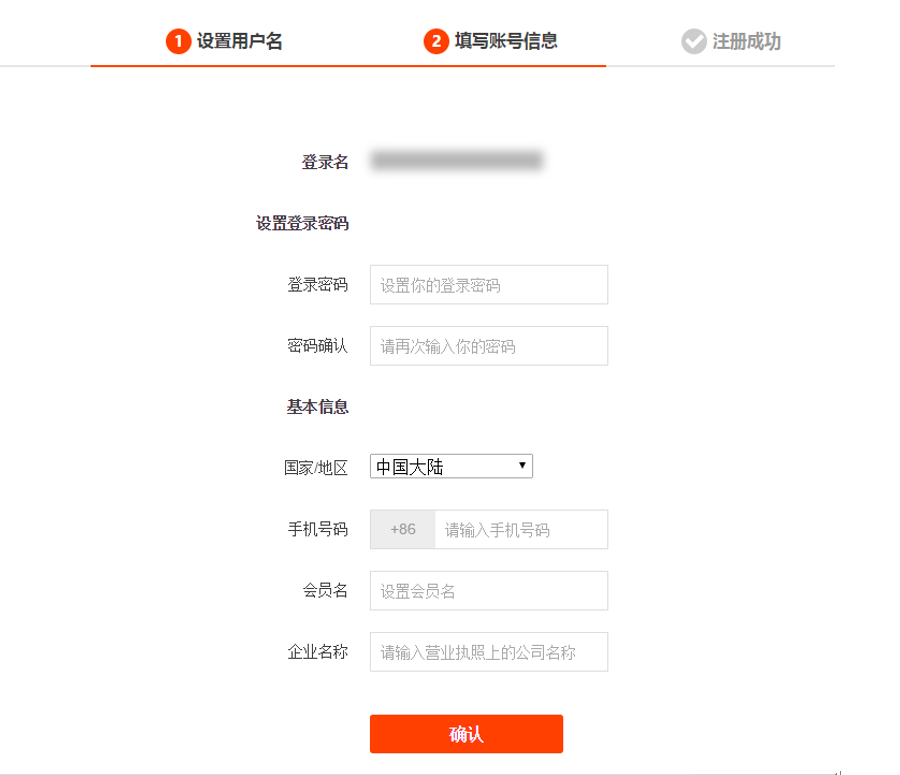This screenshot has width=900, height=775.
Task: Click the 登录密码 field label
Action: click(317, 285)
